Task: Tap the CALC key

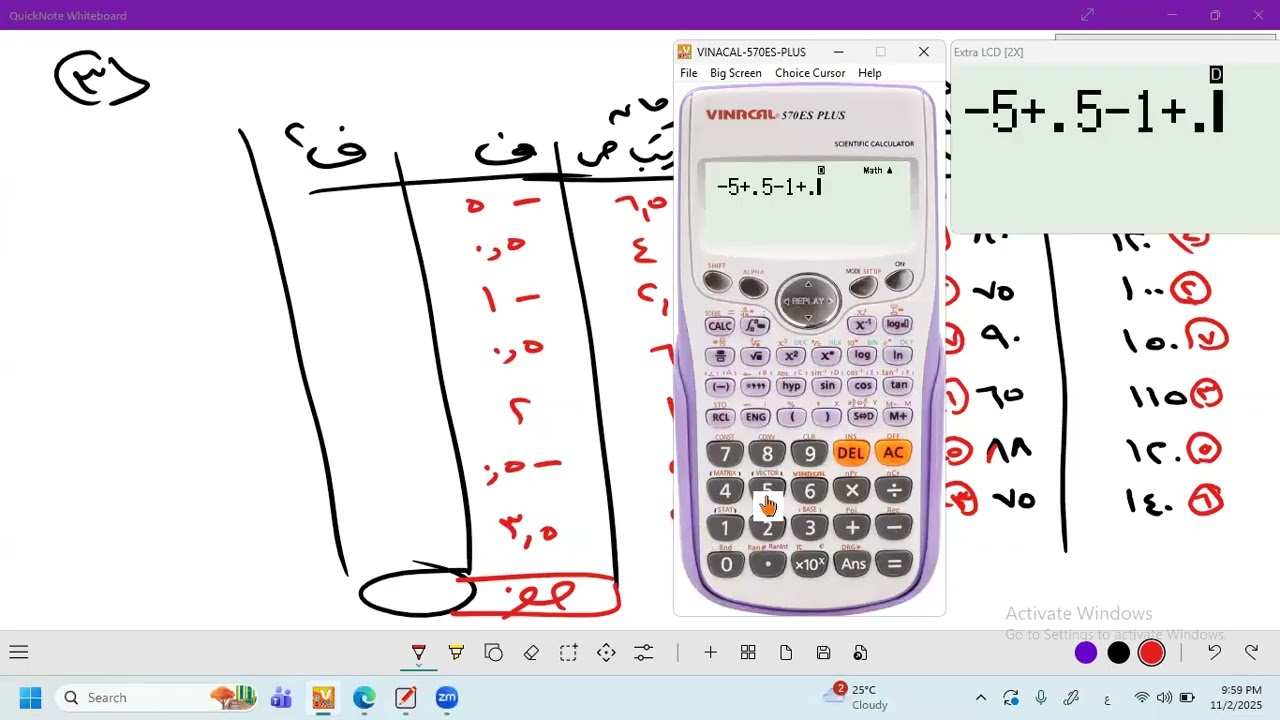Action: [719, 326]
